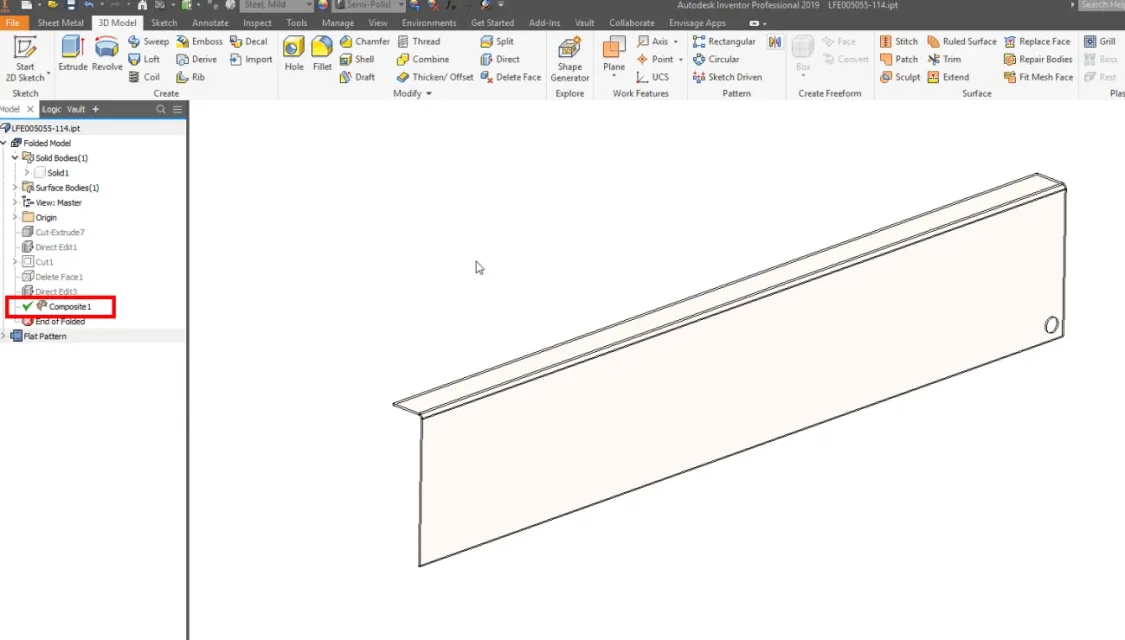Image resolution: width=1125 pixels, height=640 pixels.
Task: Select the Fillet tool
Action: tap(322, 54)
